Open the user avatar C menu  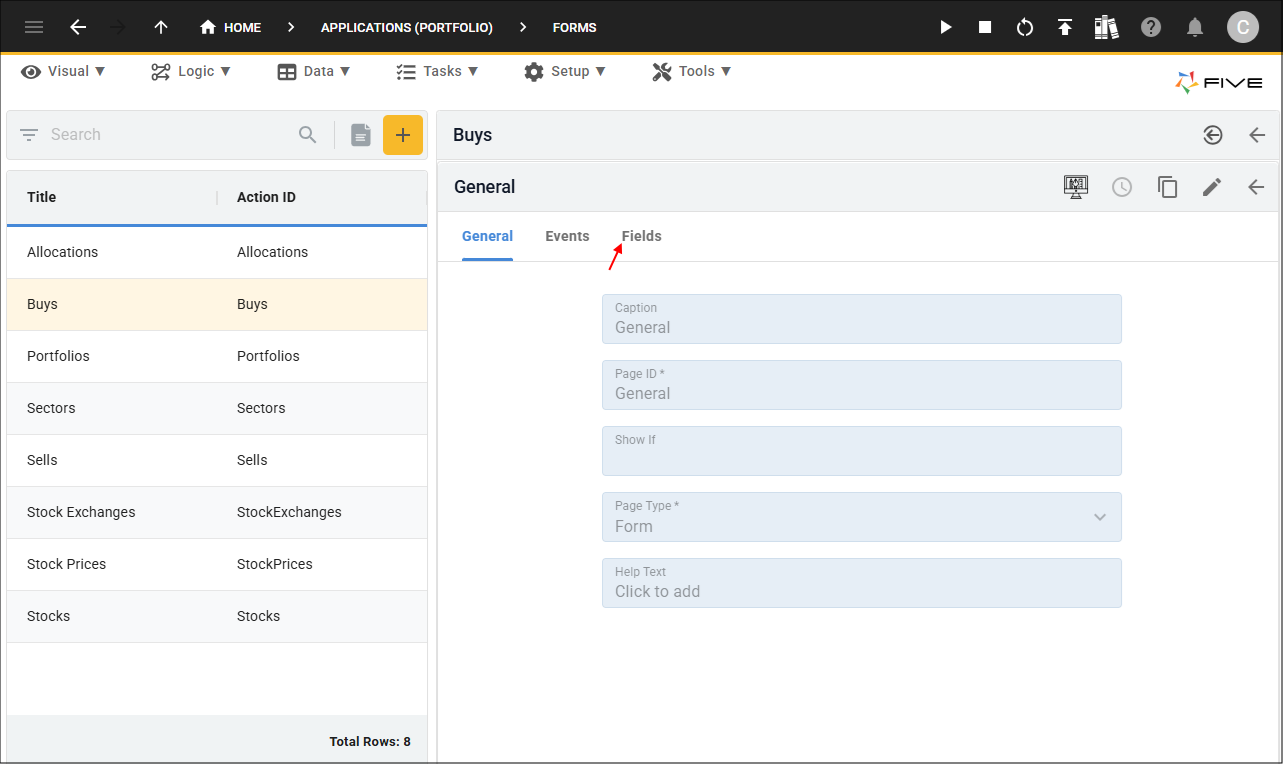point(1243,27)
